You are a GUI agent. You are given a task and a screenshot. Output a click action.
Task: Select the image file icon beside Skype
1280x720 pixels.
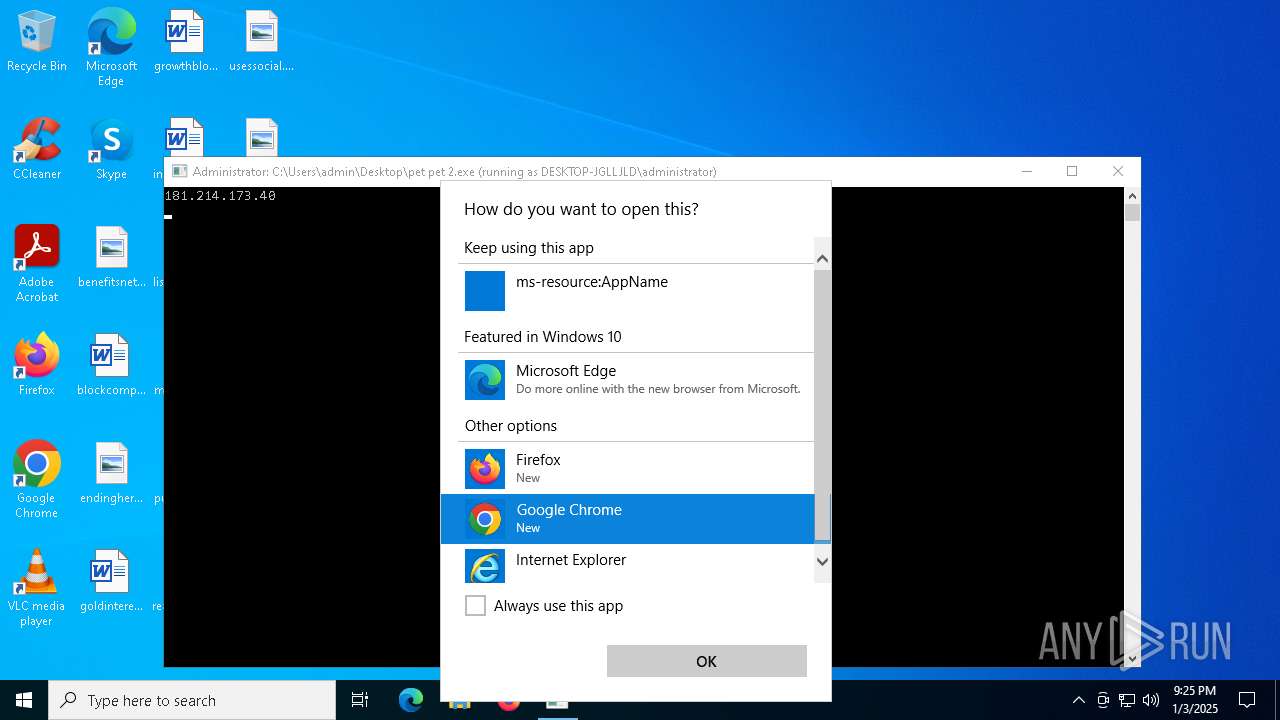pos(261,137)
